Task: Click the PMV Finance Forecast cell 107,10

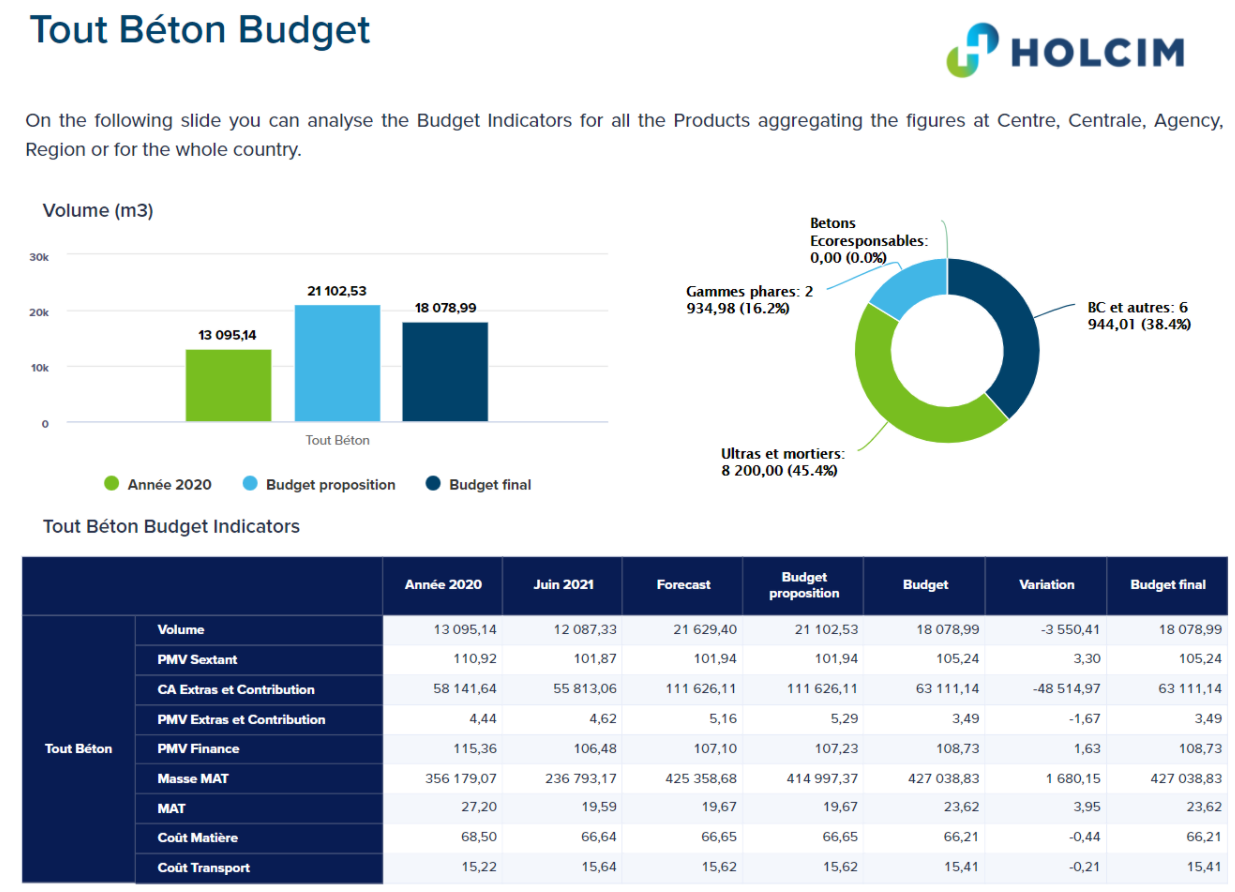Action: [683, 749]
